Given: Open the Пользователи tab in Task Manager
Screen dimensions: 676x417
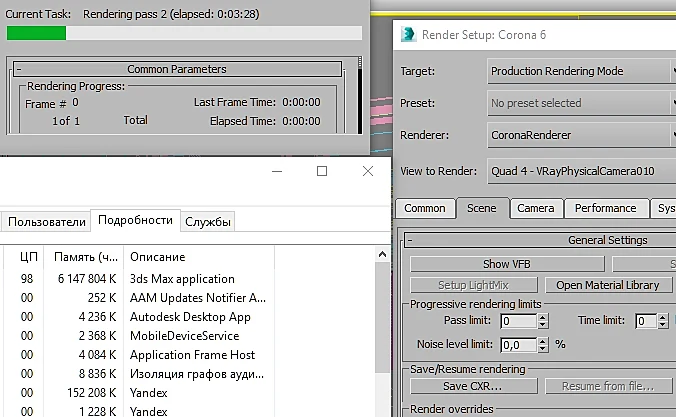Looking at the screenshot, I should pyautogui.click(x=47, y=222).
